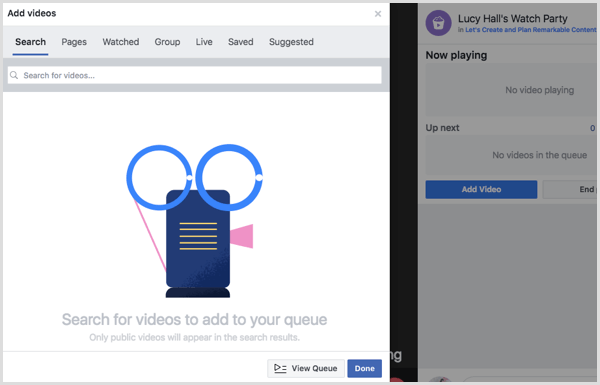
Task: Switch to the Search tab
Action: coord(30,42)
